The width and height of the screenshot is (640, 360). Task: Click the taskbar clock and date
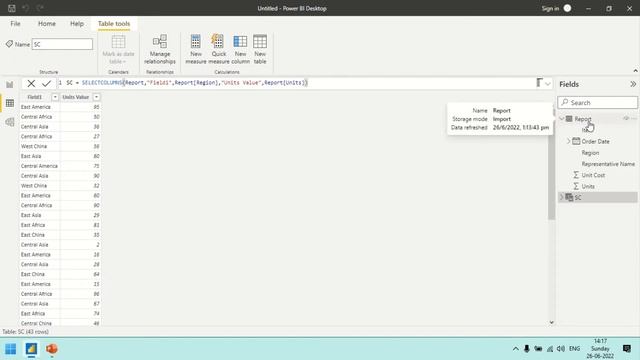(600, 349)
